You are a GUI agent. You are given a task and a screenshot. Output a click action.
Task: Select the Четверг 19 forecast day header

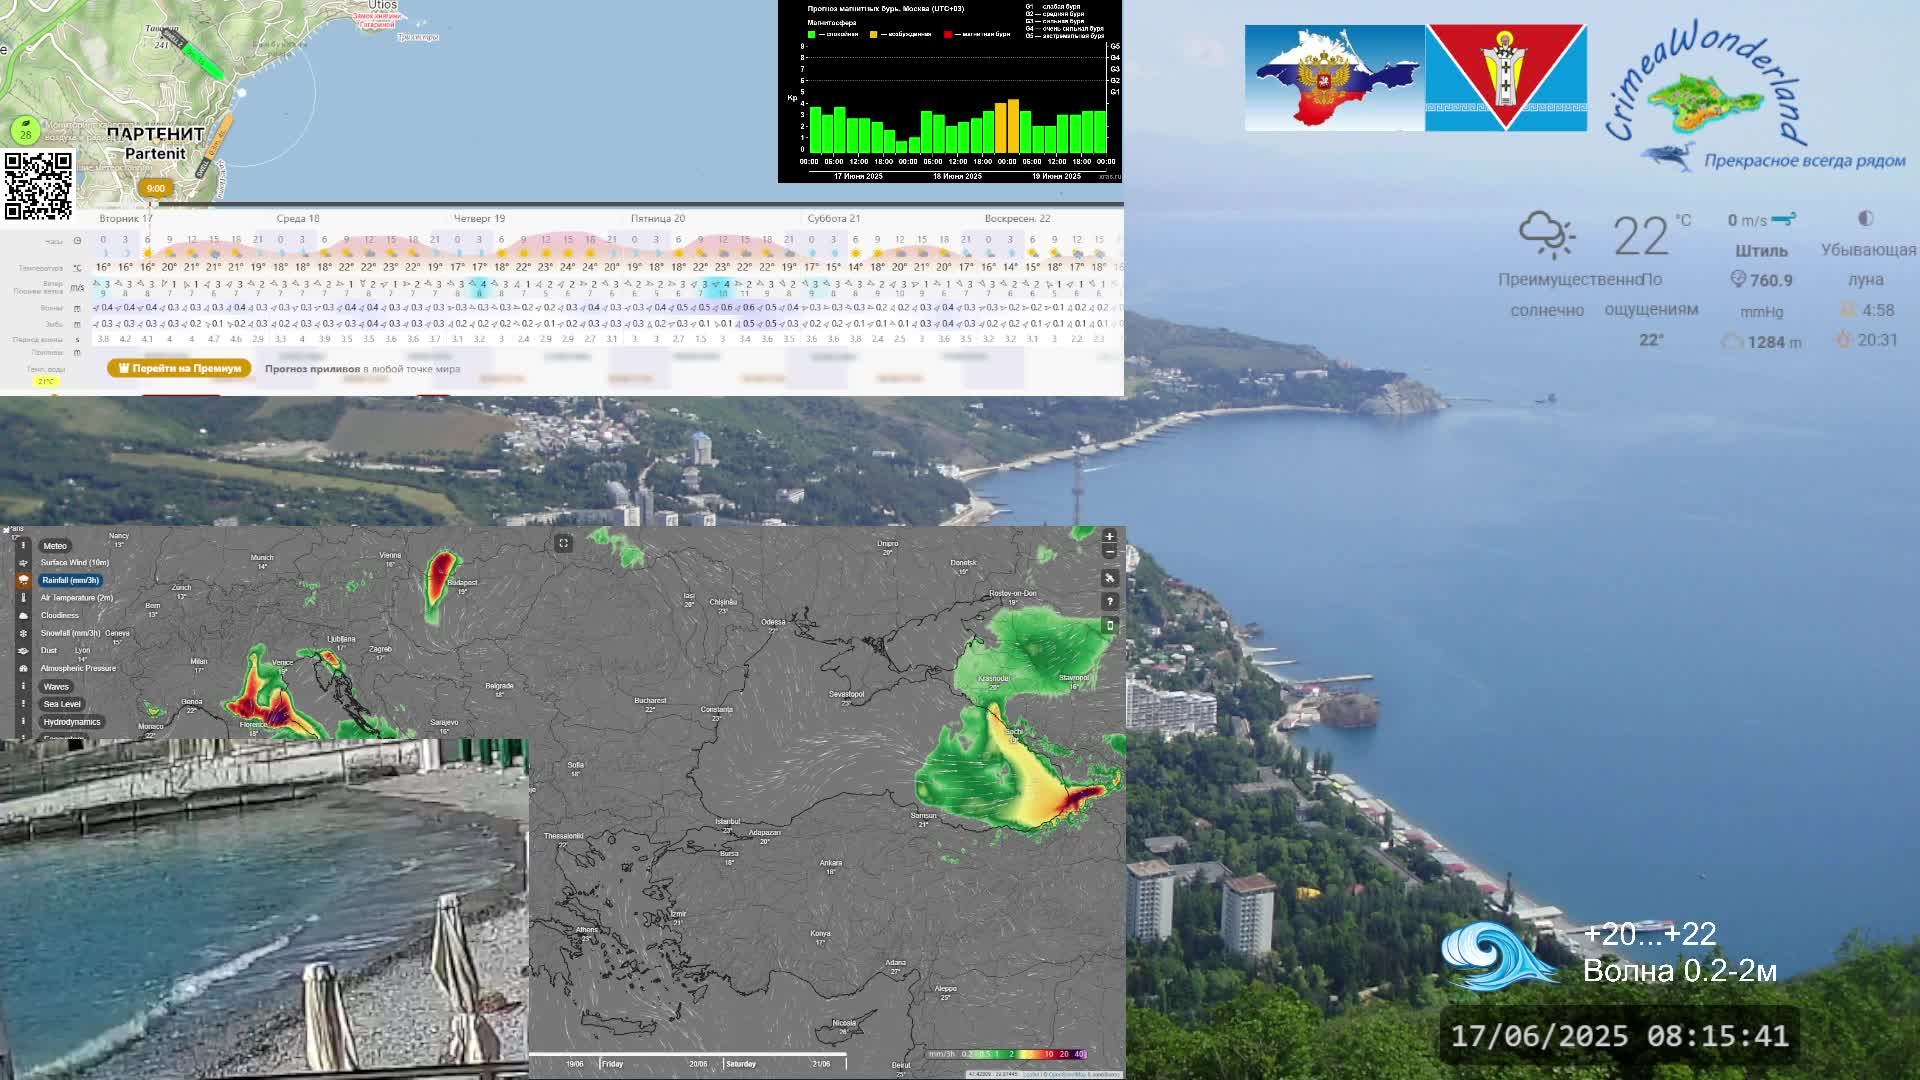[x=479, y=218]
